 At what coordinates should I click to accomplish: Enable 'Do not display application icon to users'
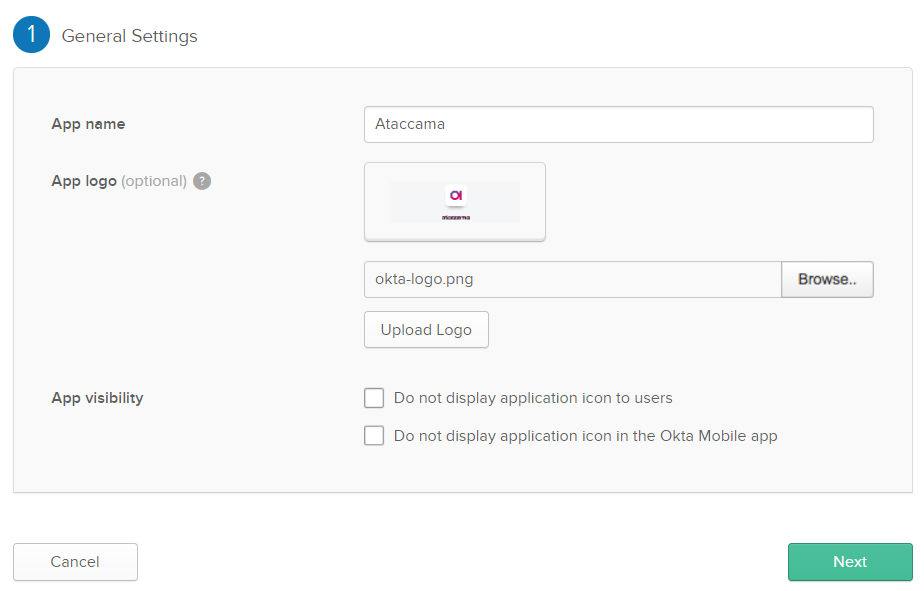coord(373,397)
